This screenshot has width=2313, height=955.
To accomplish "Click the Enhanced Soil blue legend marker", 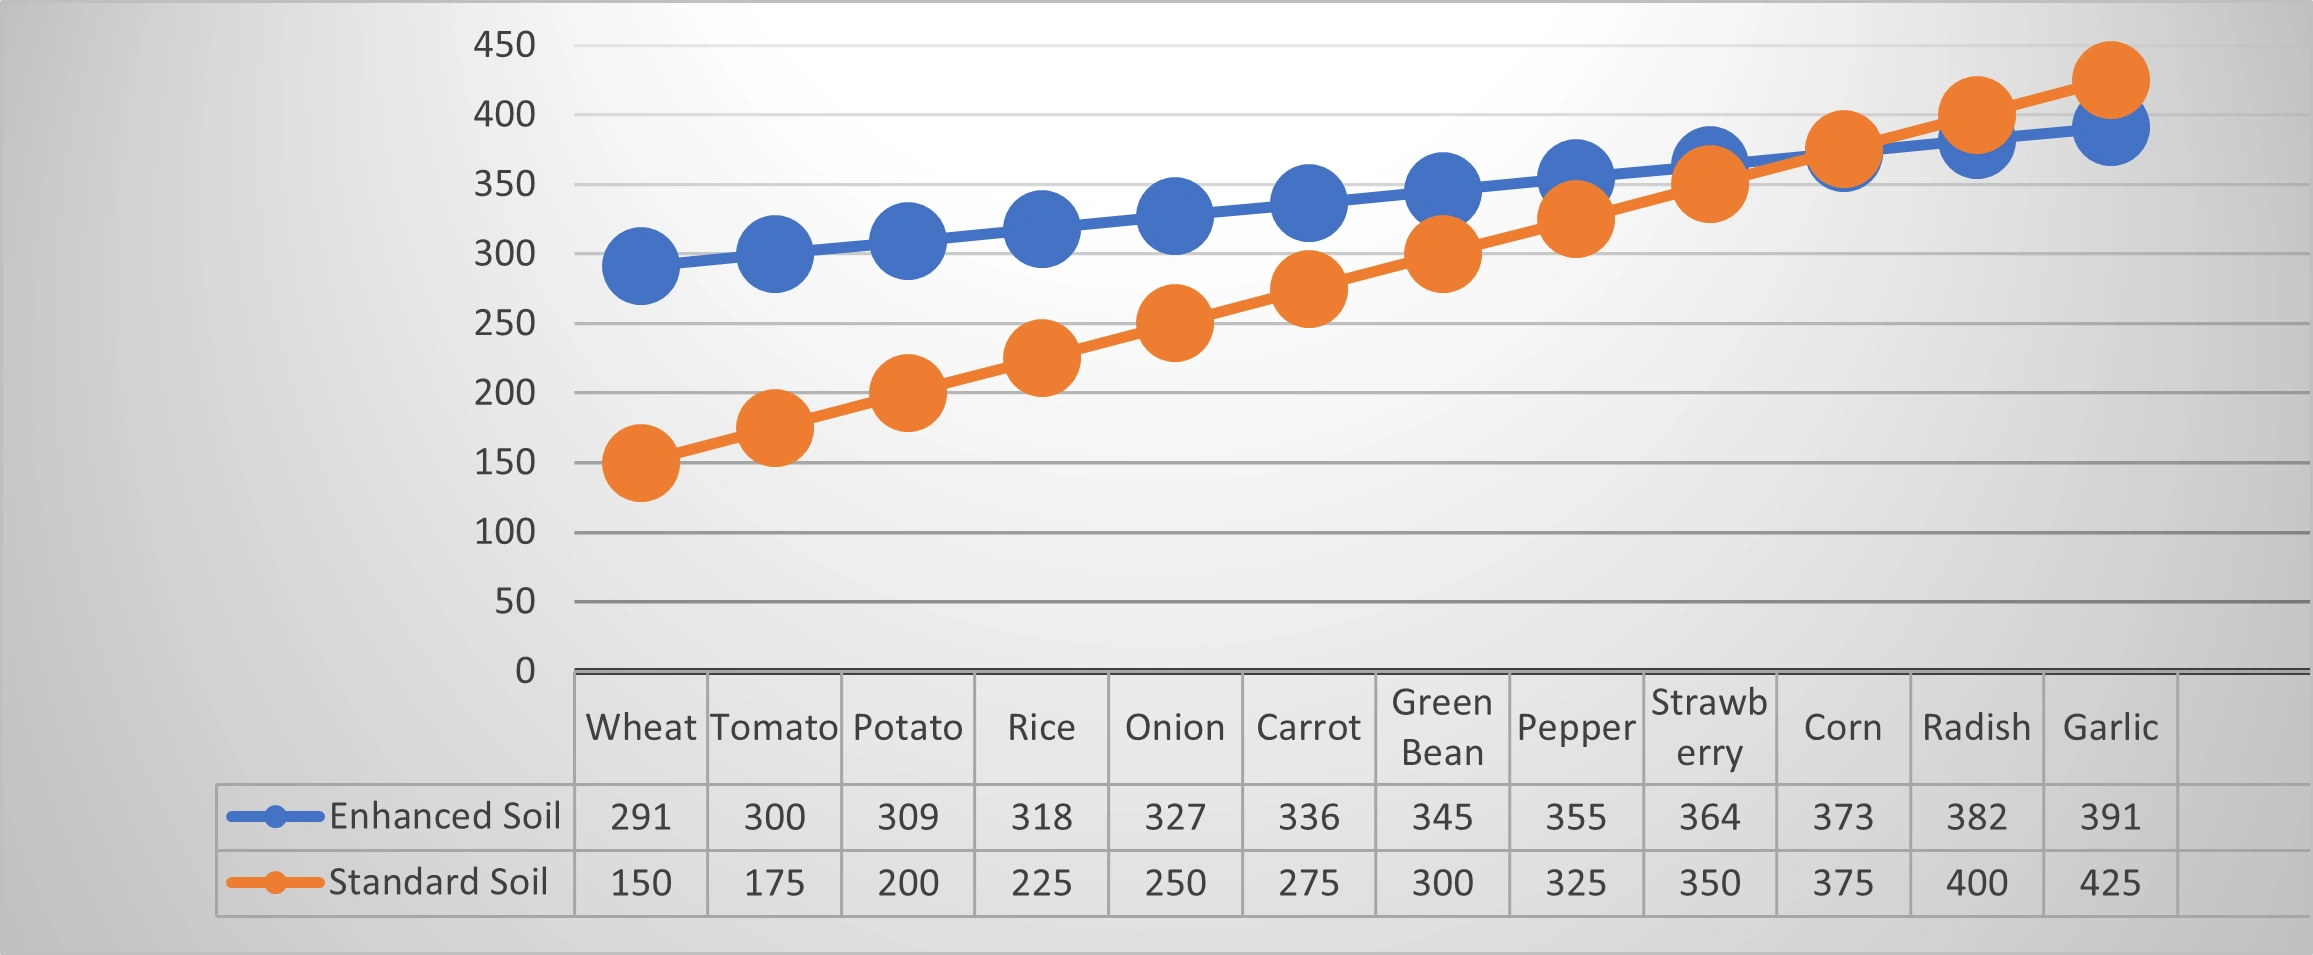I will (x=275, y=817).
